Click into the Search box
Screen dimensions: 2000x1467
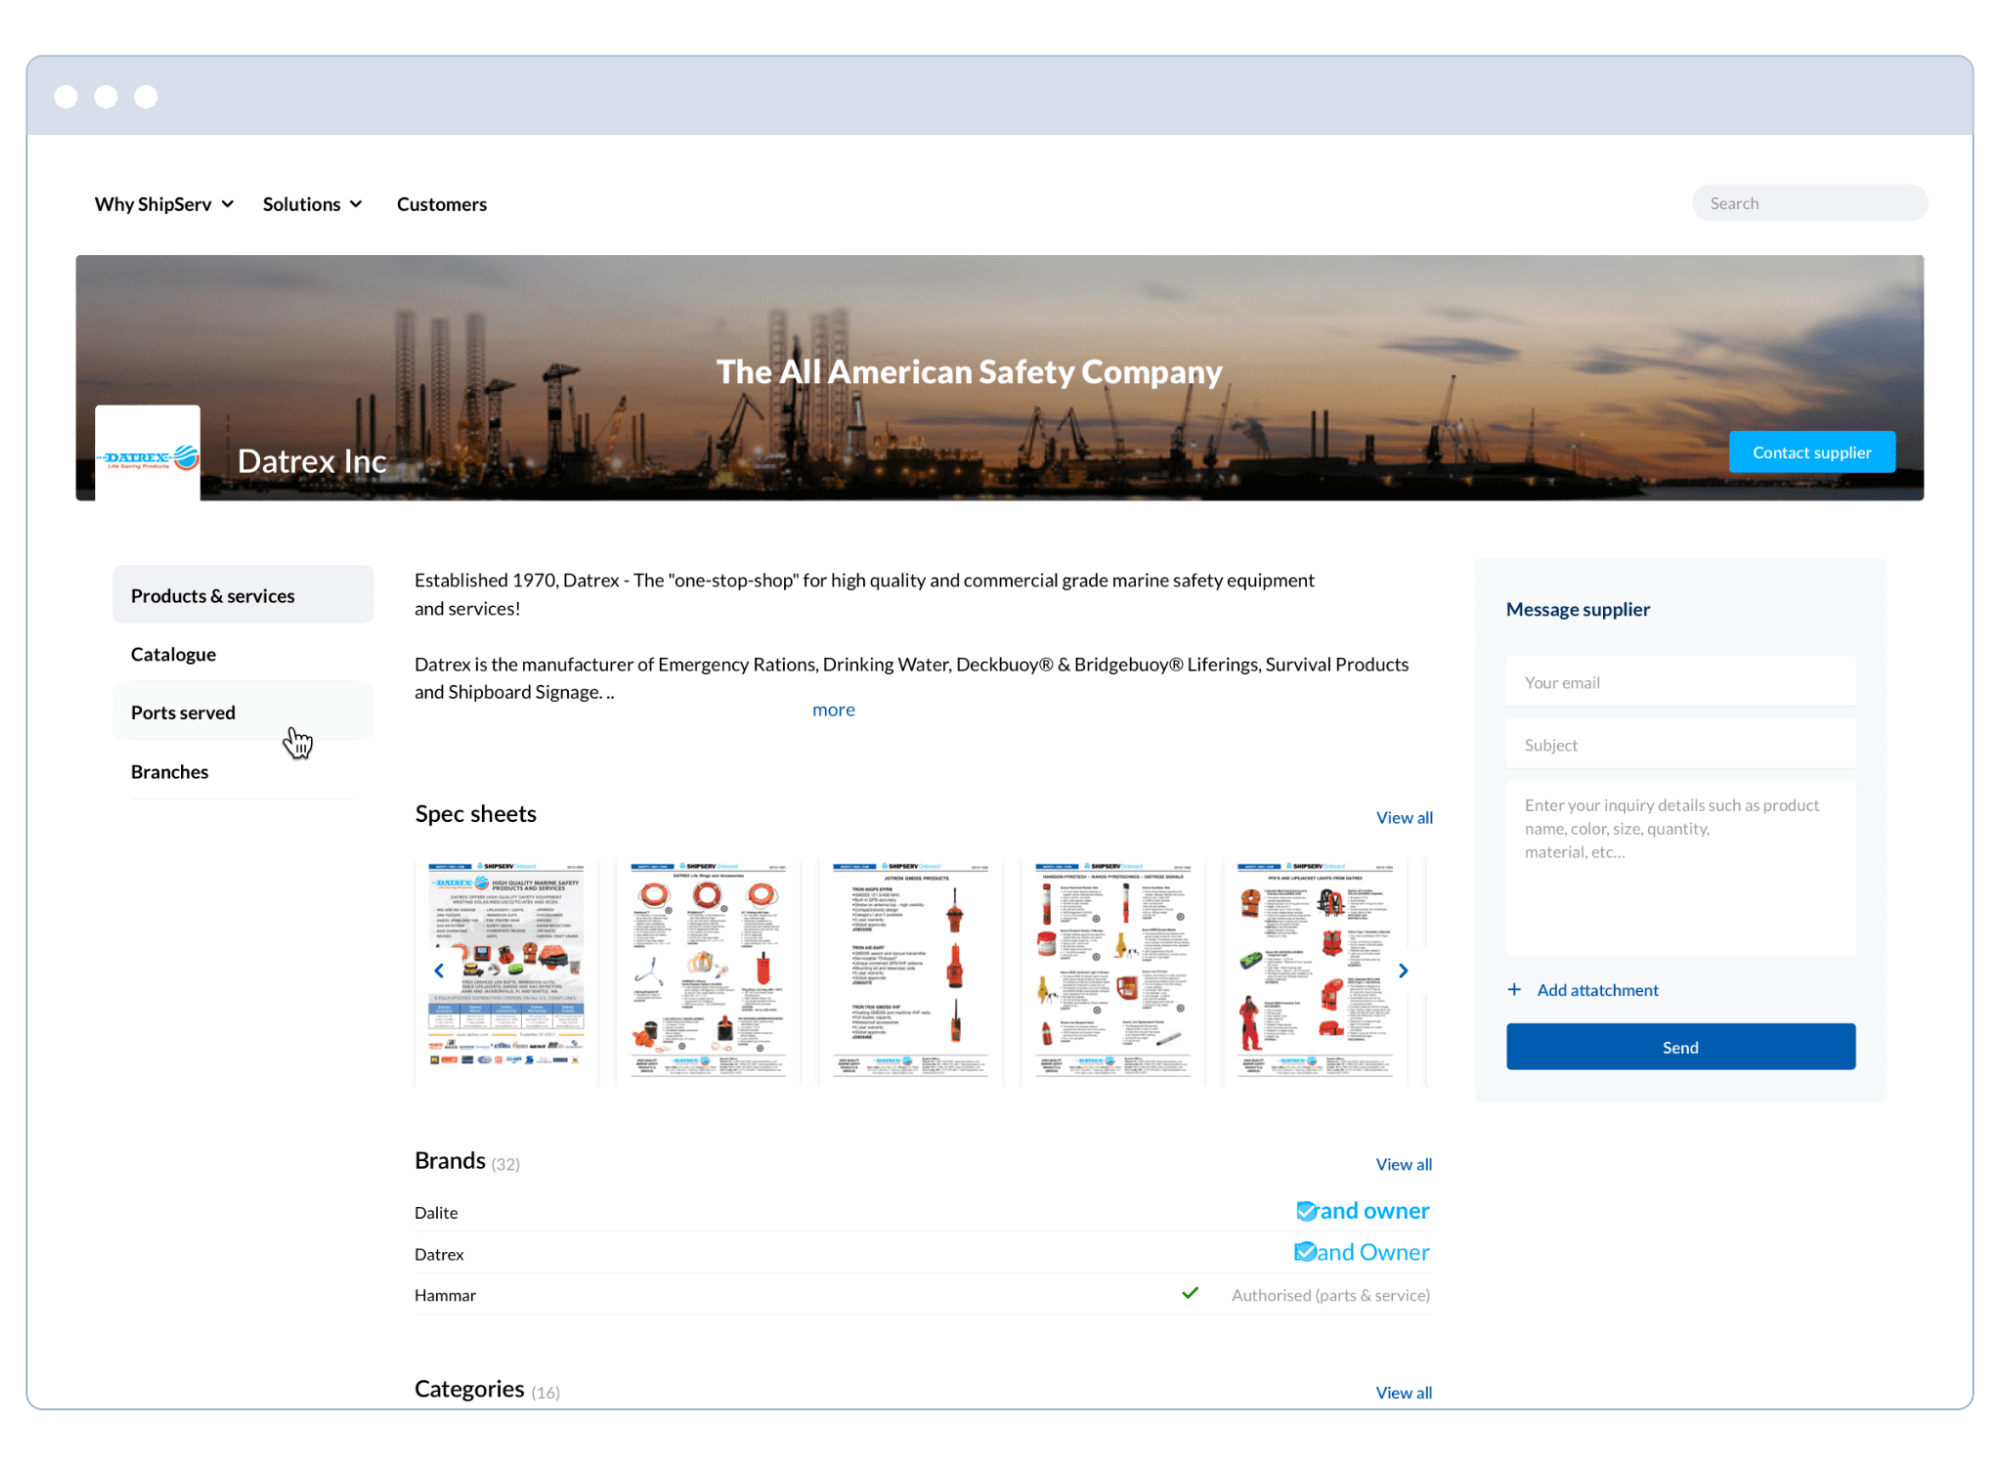[1808, 203]
